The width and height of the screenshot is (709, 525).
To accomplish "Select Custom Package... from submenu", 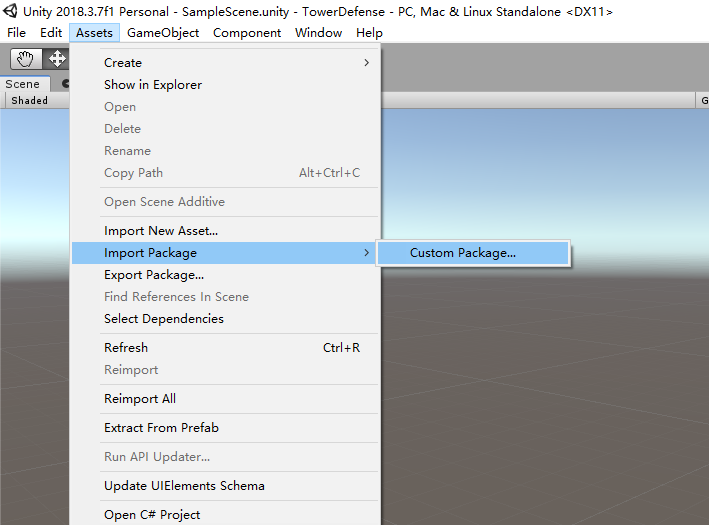I will pyautogui.click(x=473, y=253).
